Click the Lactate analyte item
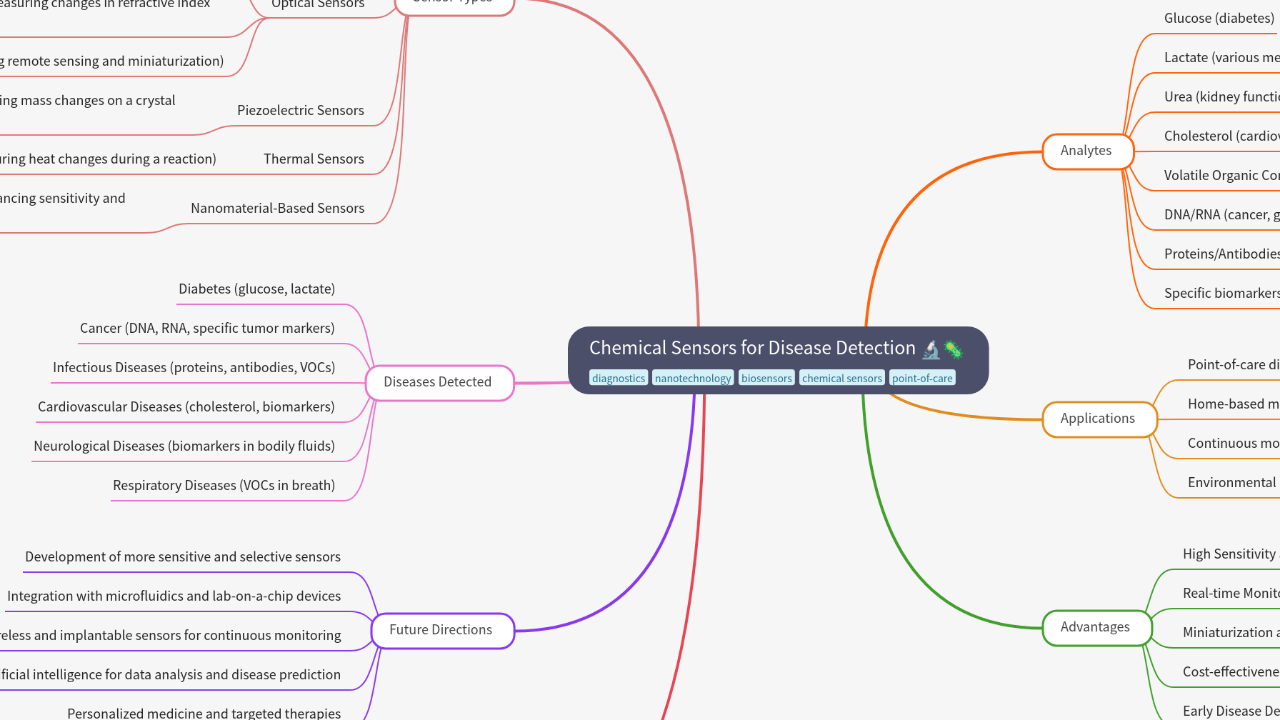The width and height of the screenshot is (1280, 720). point(1221,57)
